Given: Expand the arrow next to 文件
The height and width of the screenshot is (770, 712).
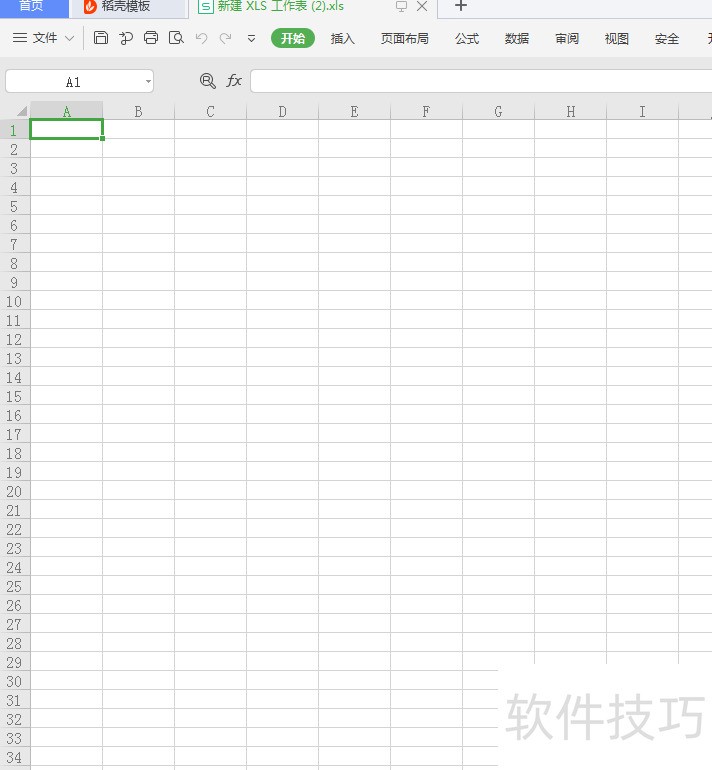Looking at the screenshot, I should pos(70,38).
